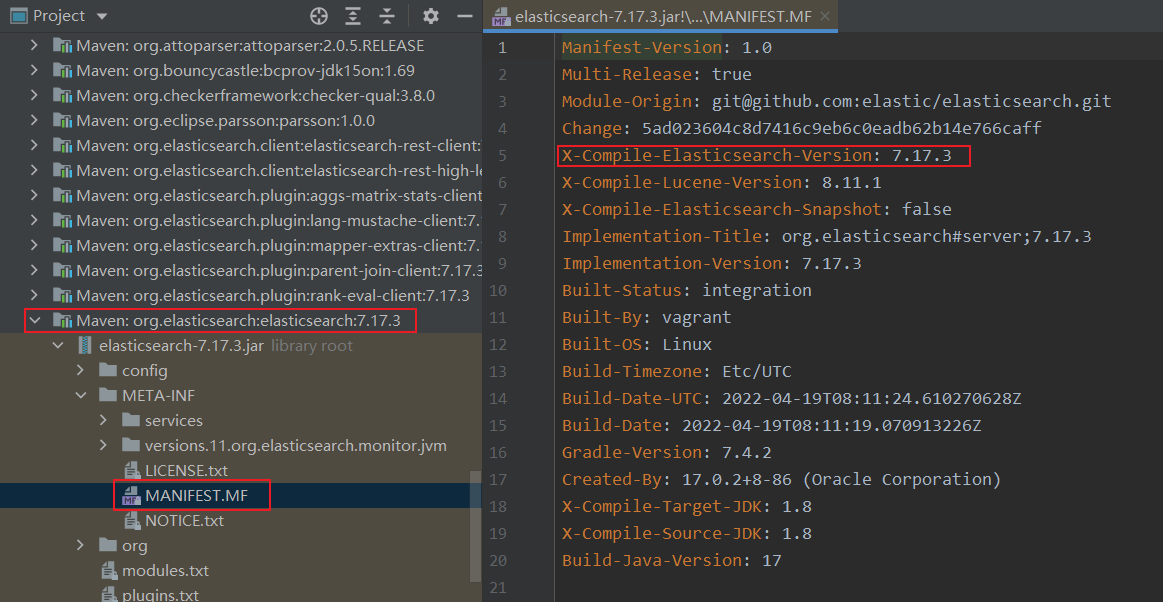1163x602 pixels.
Task: Open Project panel settings gear
Action: click(431, 16)
